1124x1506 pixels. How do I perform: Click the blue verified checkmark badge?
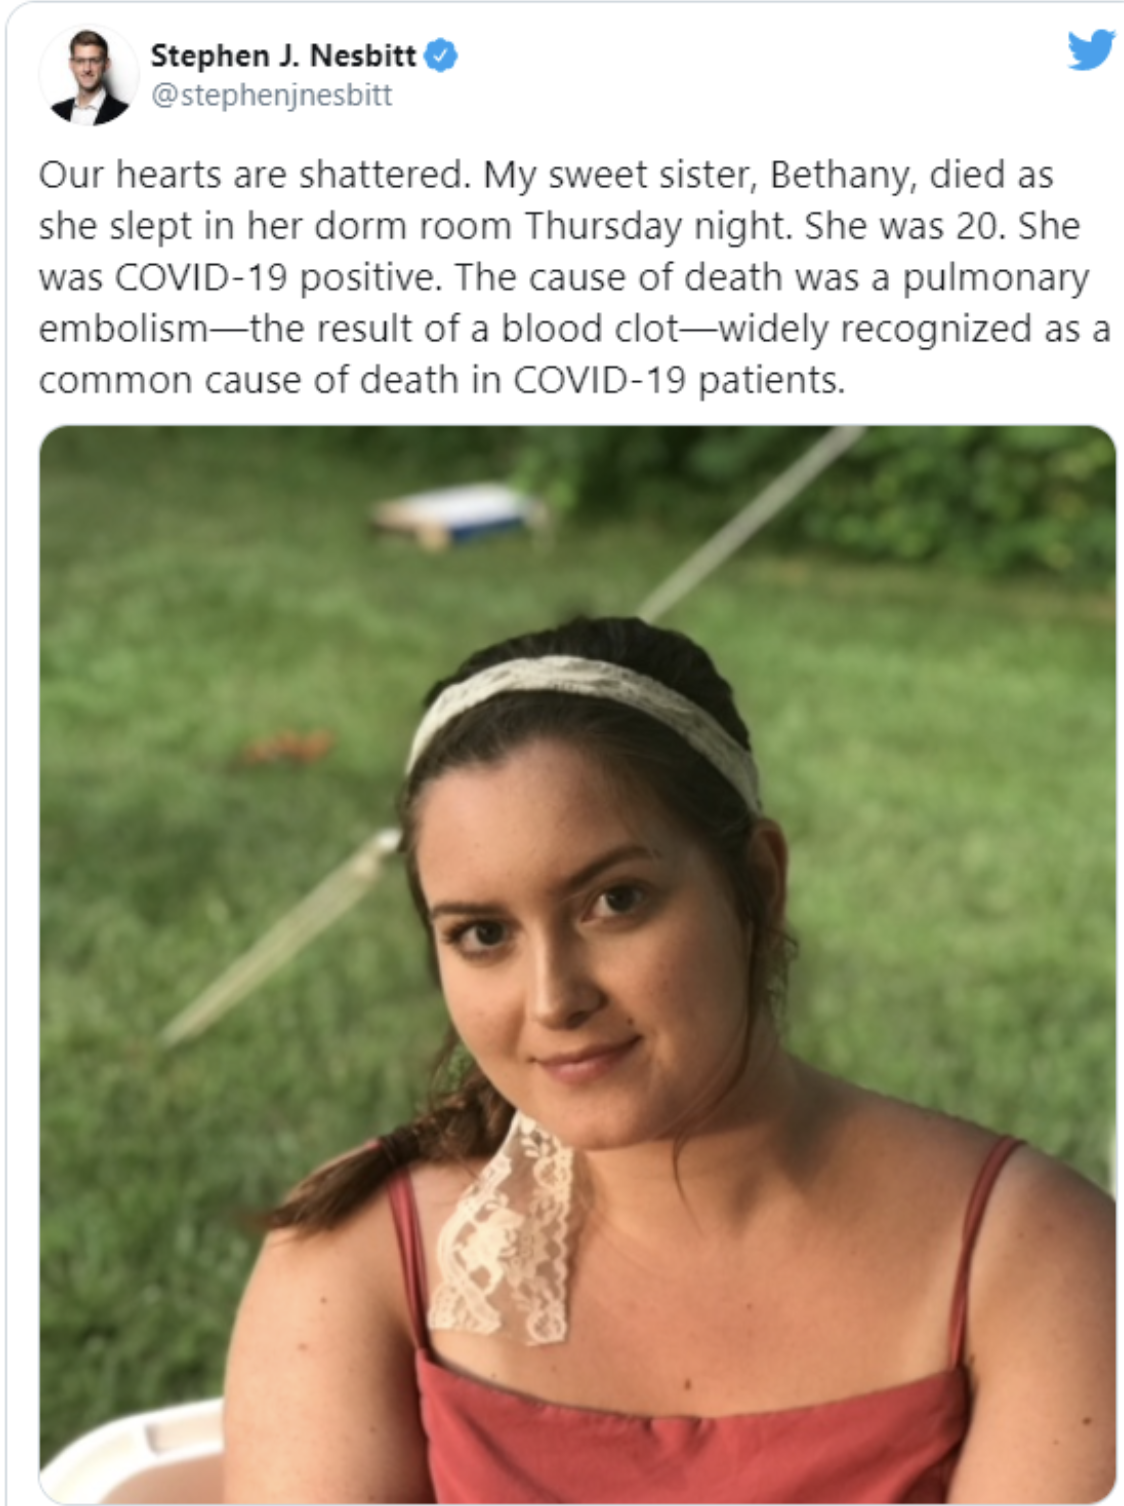tap(441, 56)
